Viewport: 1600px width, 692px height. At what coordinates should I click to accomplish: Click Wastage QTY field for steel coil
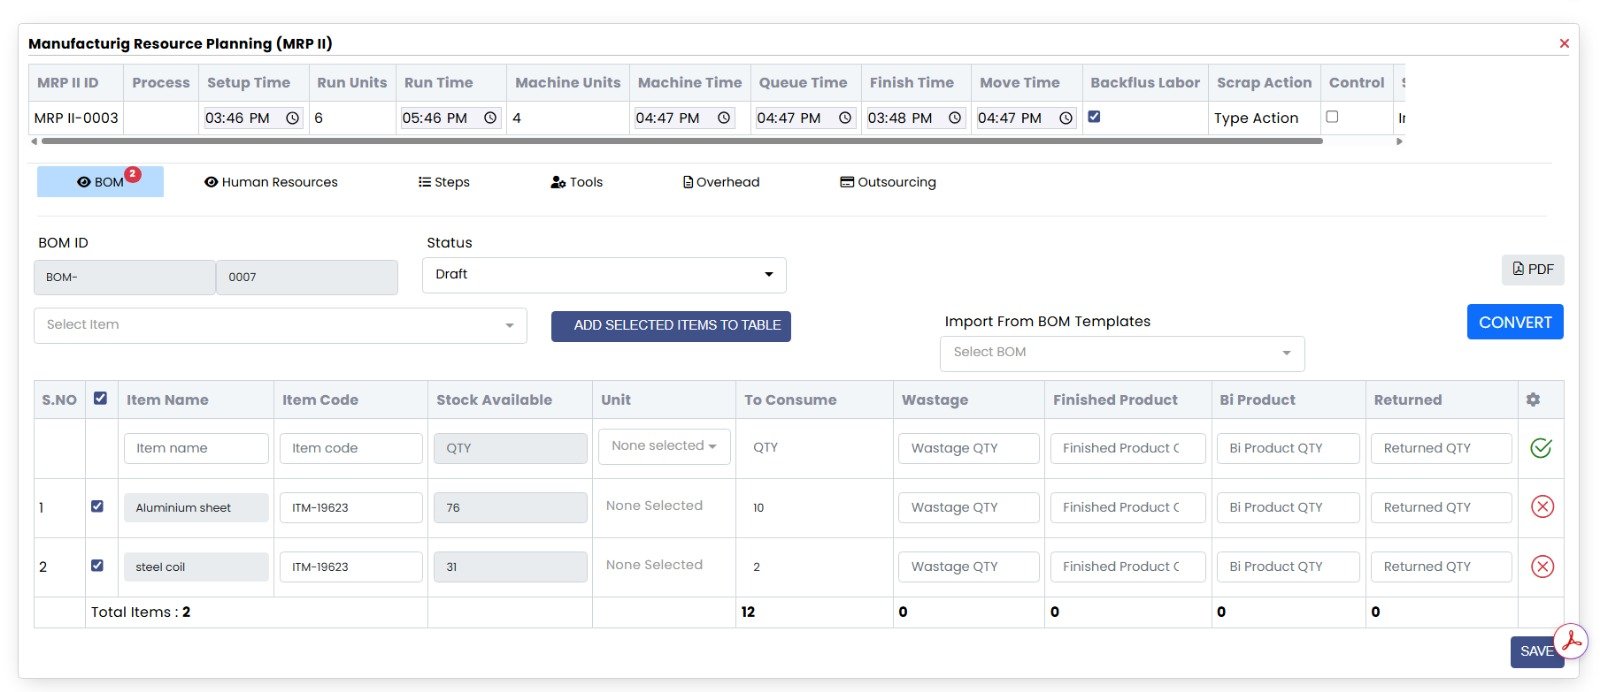pos(967,567)
